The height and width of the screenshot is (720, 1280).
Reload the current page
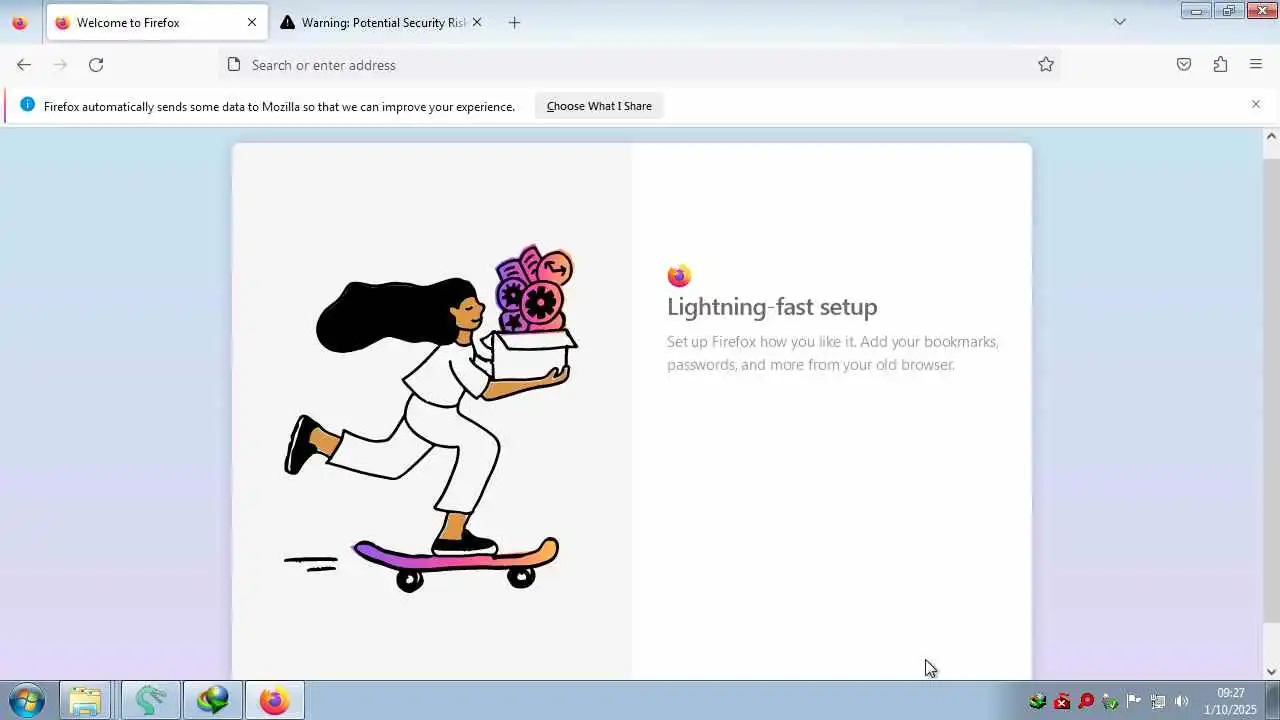(96, 65)
